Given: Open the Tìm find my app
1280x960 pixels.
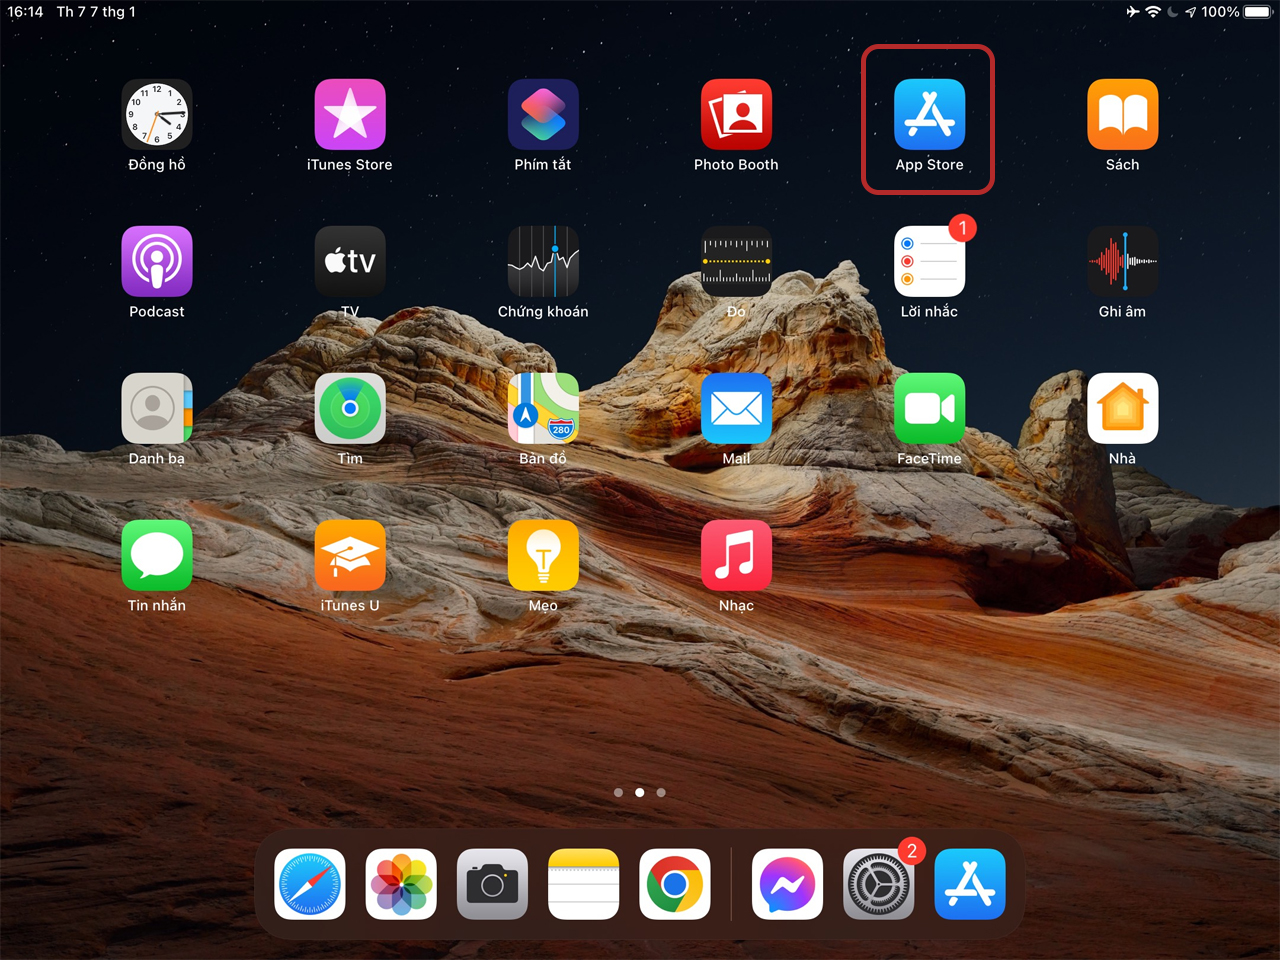Looking at the screenshot, I should 350,408.
